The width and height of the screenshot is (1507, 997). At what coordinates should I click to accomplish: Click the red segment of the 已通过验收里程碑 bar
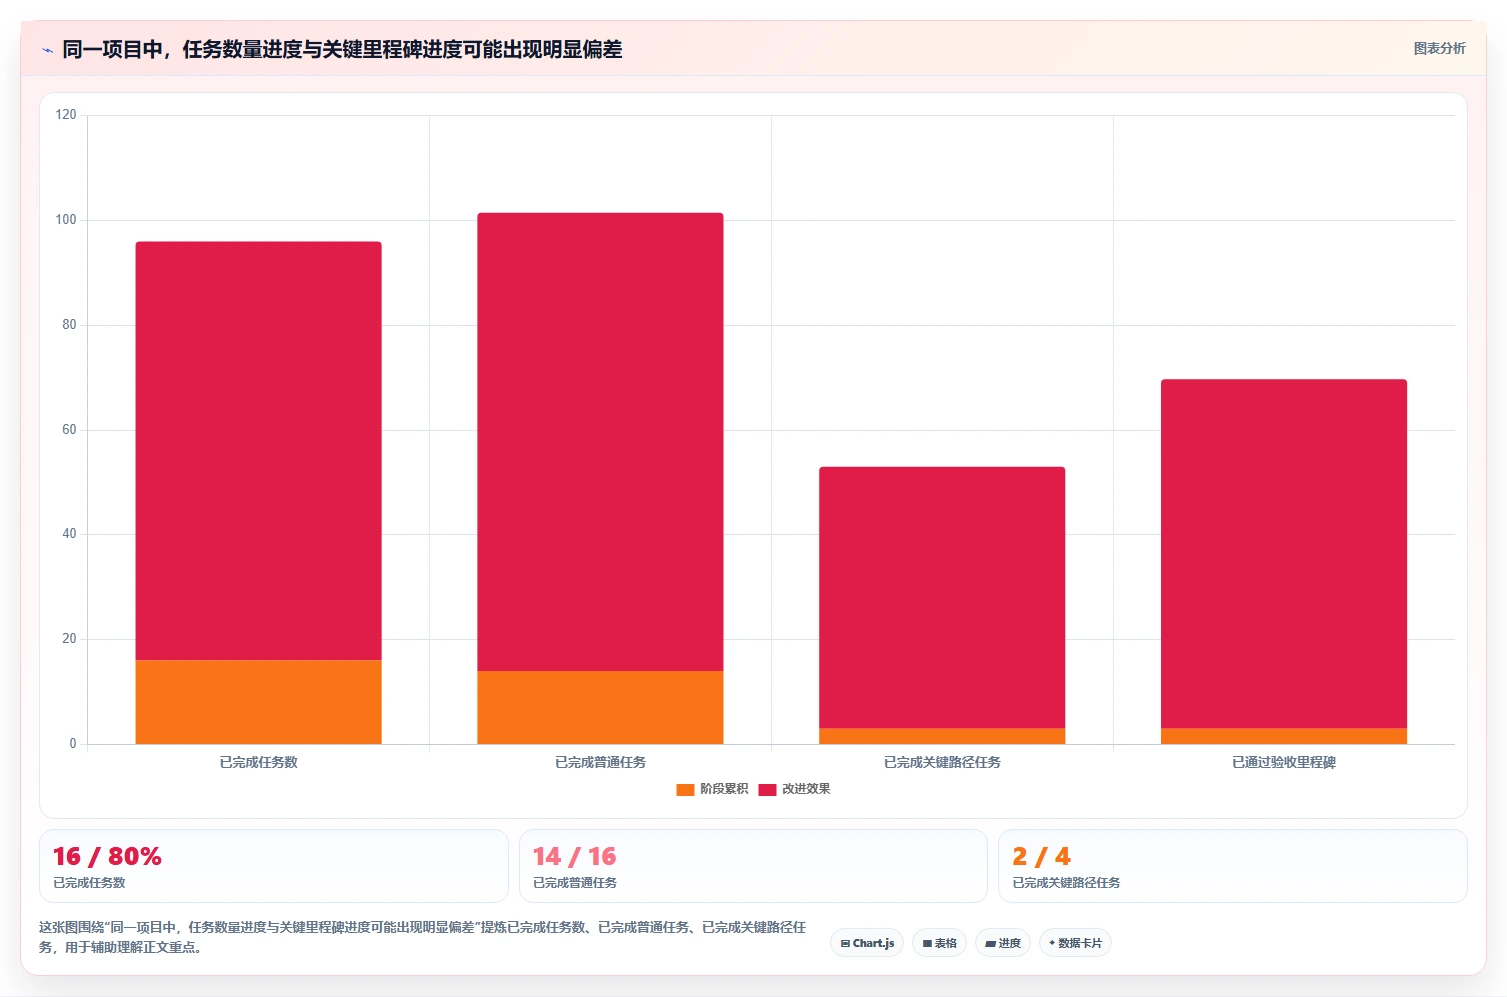1284,554
